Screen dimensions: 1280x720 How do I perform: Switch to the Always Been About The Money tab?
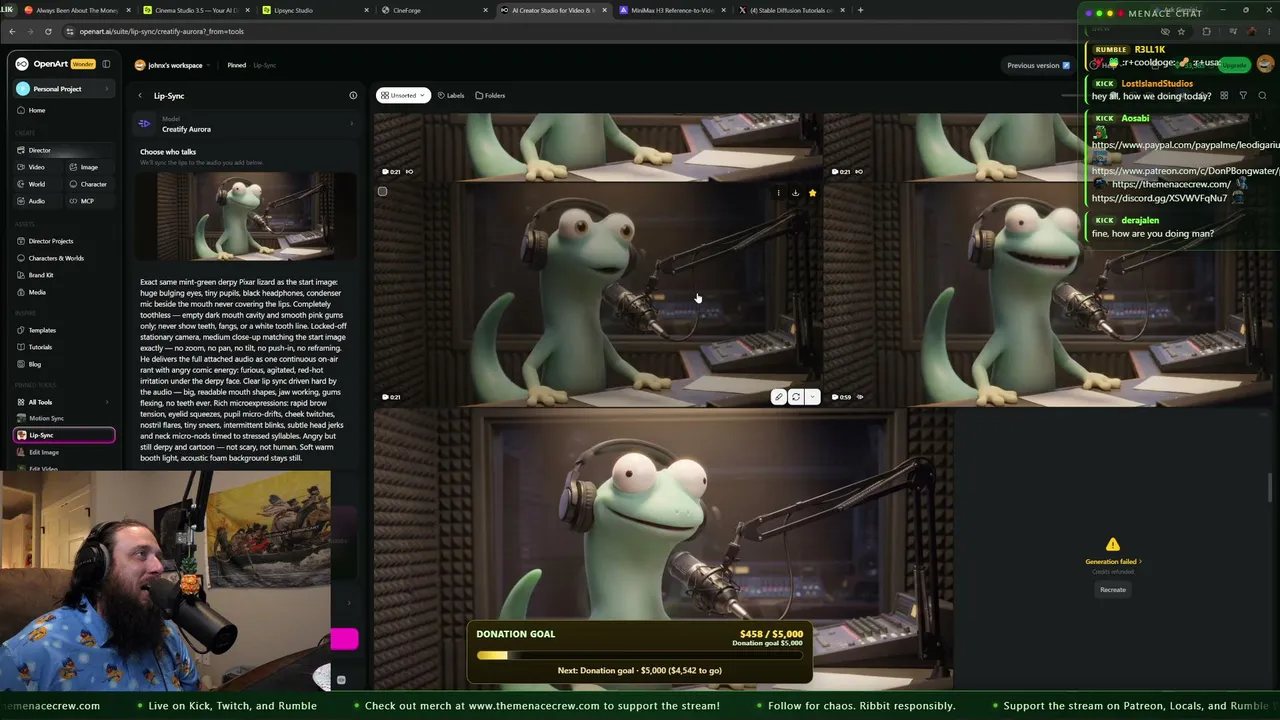78,10
